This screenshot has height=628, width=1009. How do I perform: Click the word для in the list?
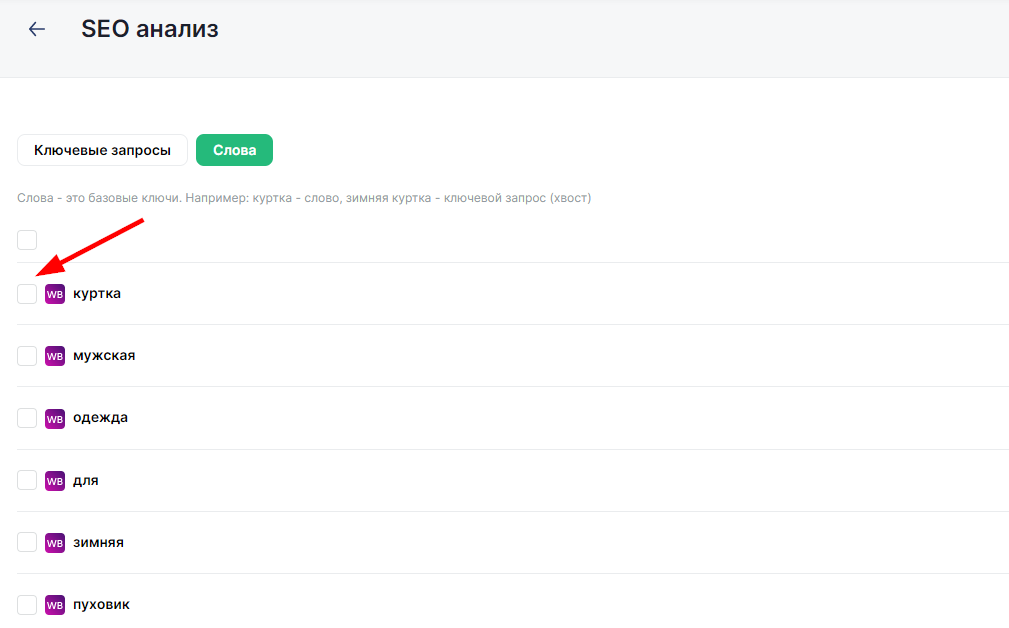86,481
